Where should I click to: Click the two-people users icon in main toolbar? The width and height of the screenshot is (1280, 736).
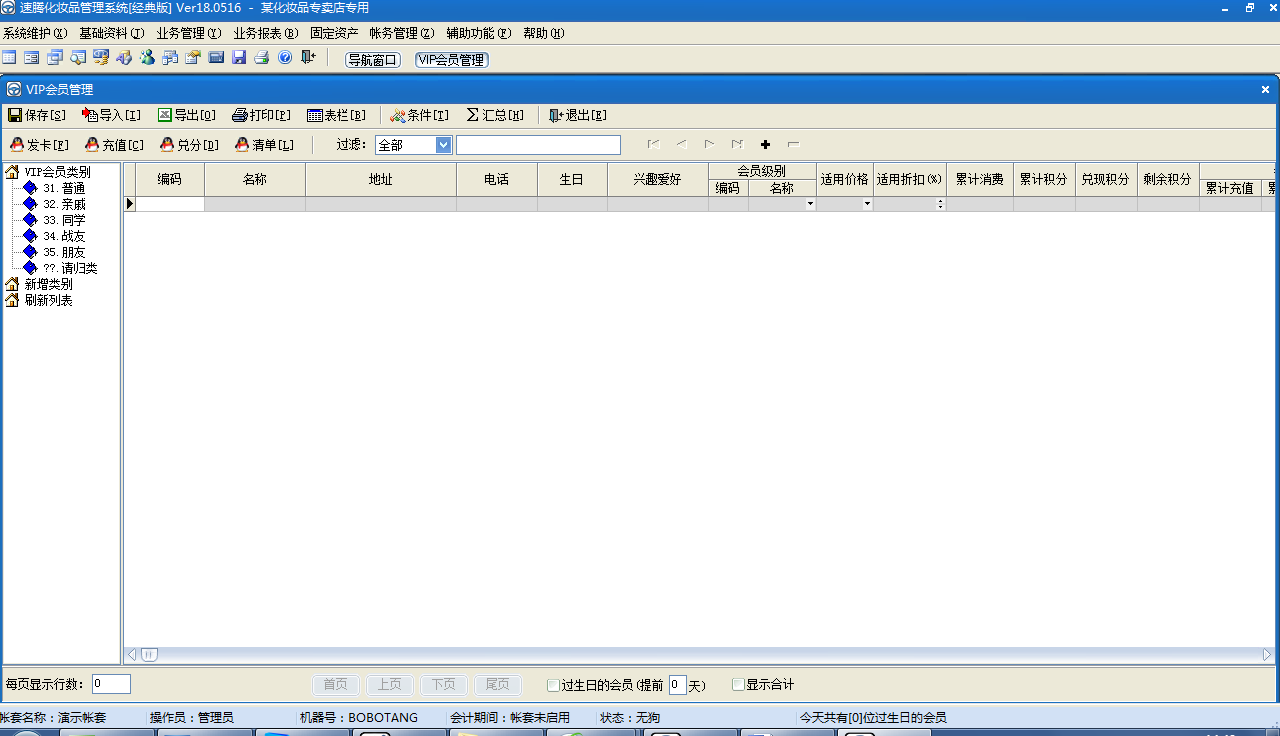tap(147, 58)
